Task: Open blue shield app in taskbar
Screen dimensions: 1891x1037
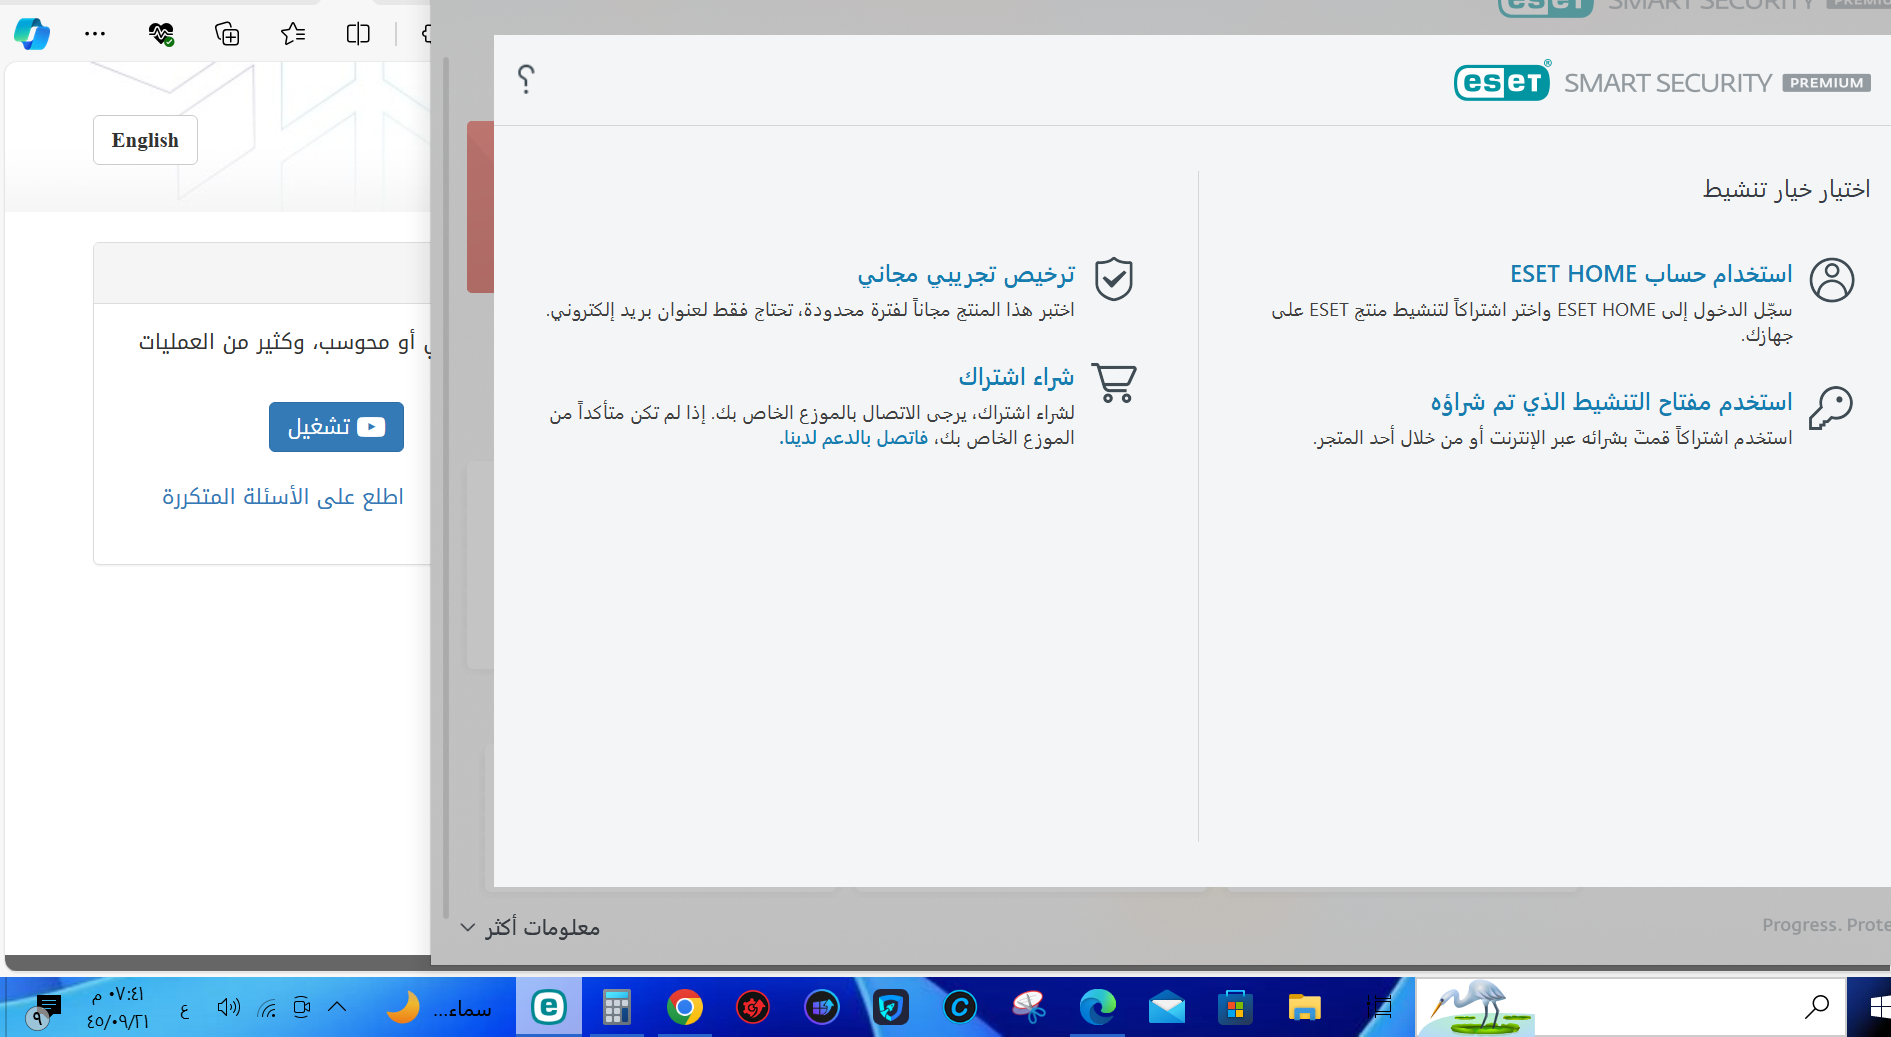Action: tap(891, 1007)
